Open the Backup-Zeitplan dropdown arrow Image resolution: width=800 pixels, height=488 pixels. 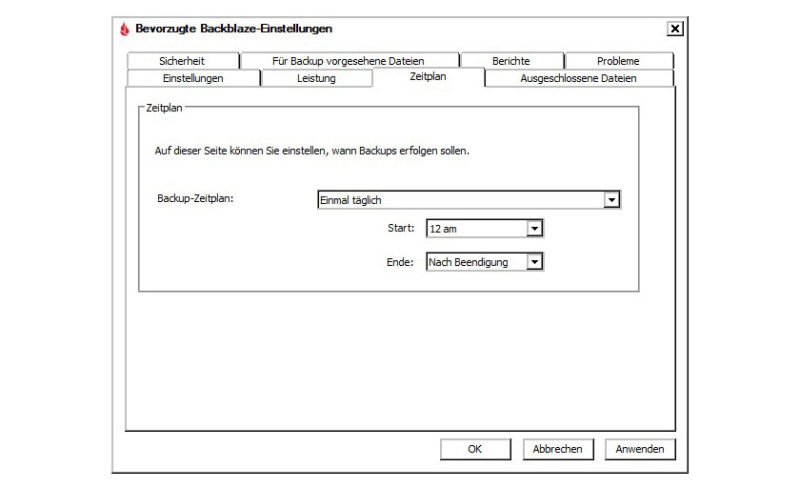tap(611, 200)
